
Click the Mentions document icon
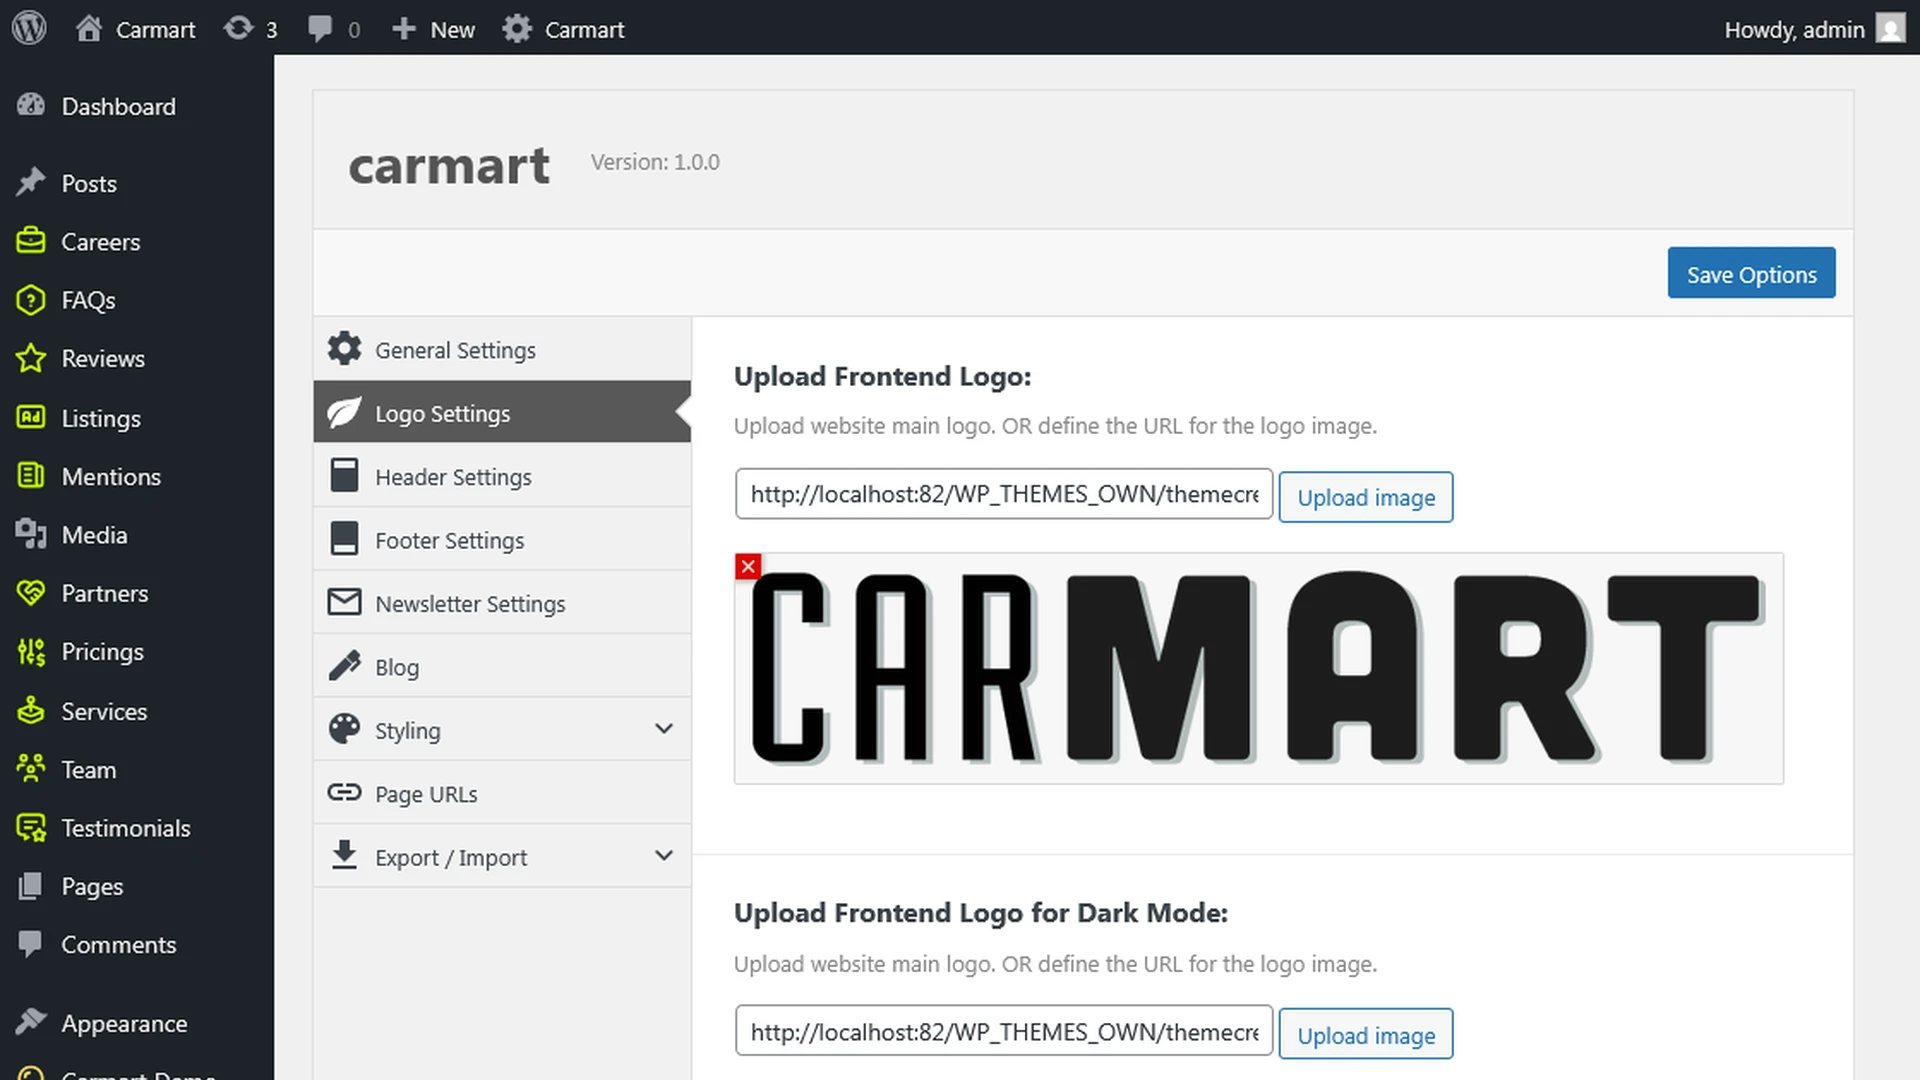[31, 476]
